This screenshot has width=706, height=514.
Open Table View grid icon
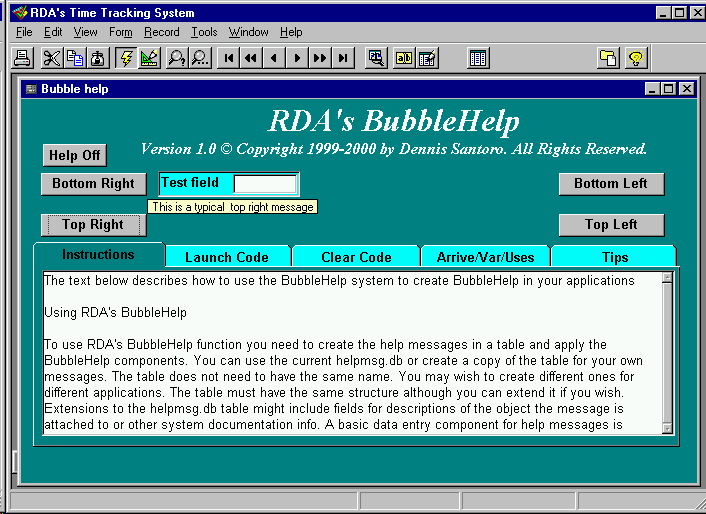tap(478, 58)
